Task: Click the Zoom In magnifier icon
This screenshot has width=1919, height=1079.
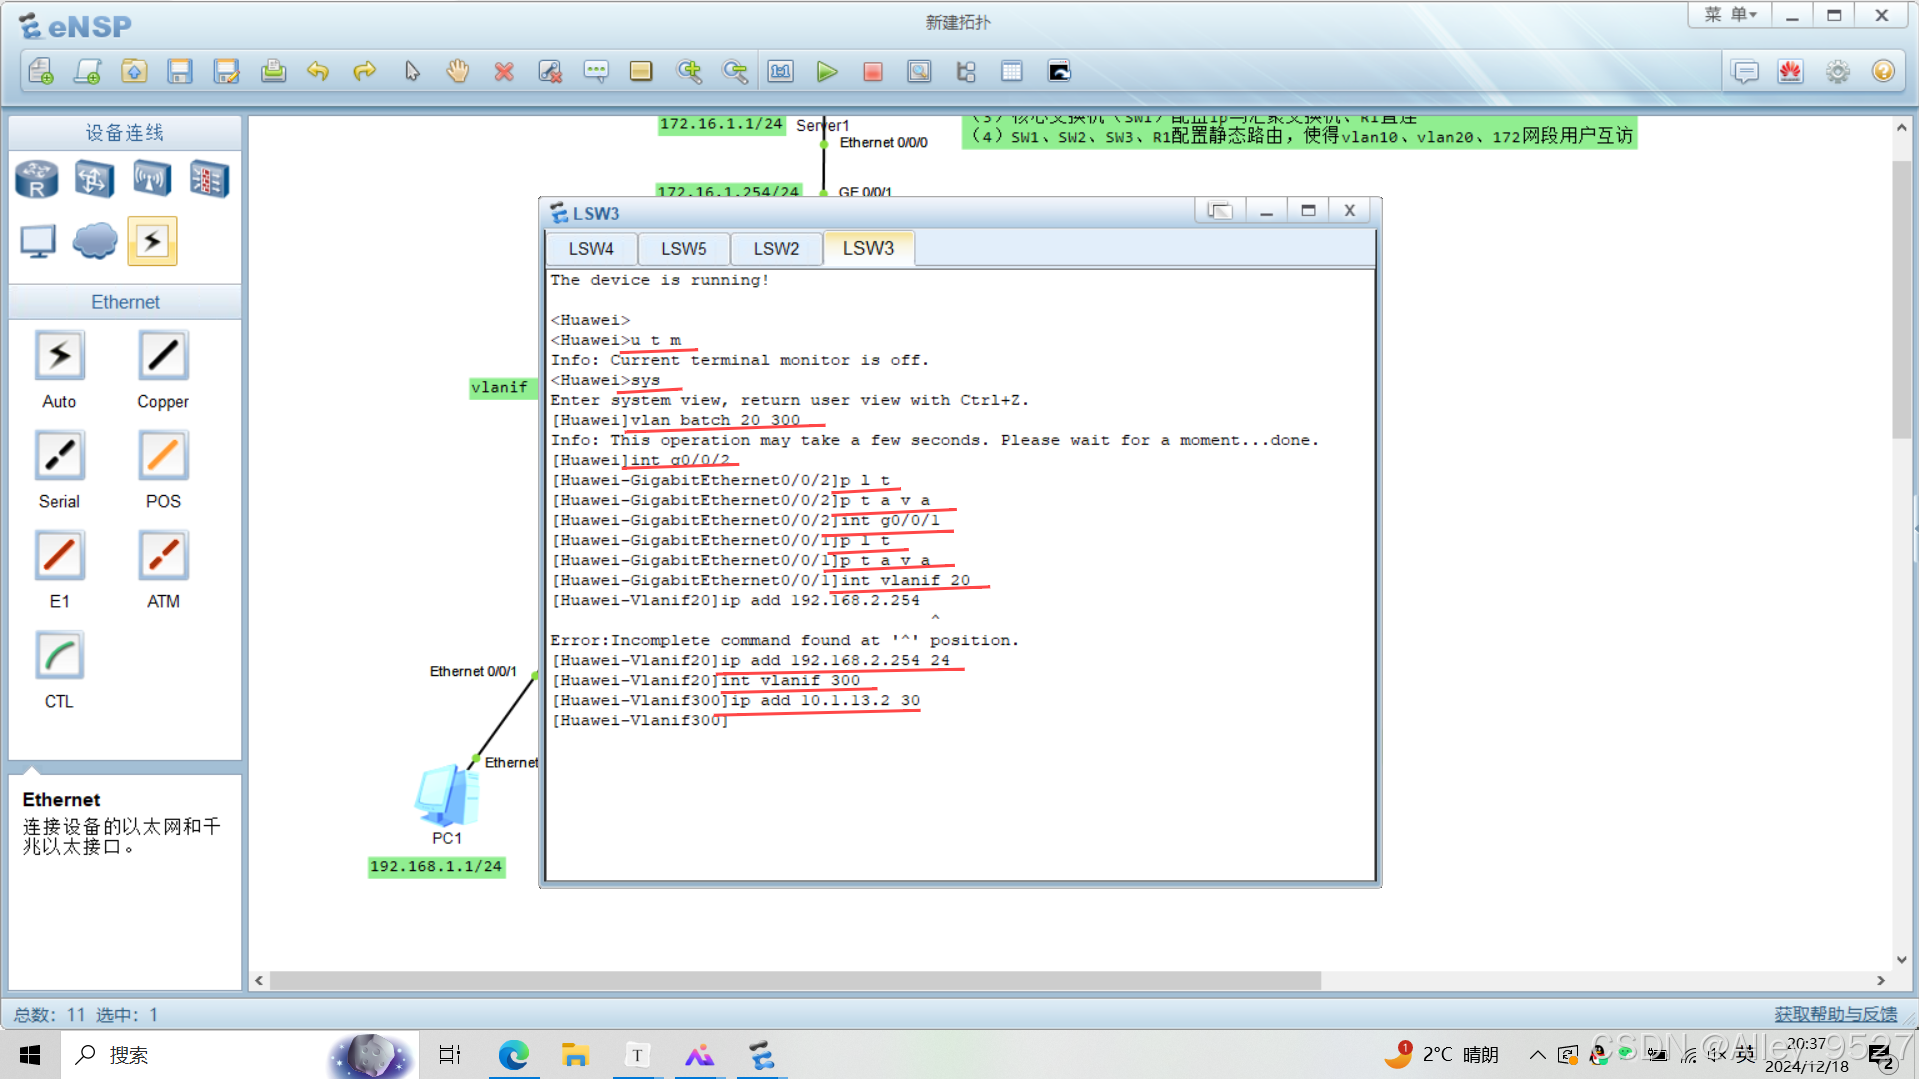Action: point(689,71)
